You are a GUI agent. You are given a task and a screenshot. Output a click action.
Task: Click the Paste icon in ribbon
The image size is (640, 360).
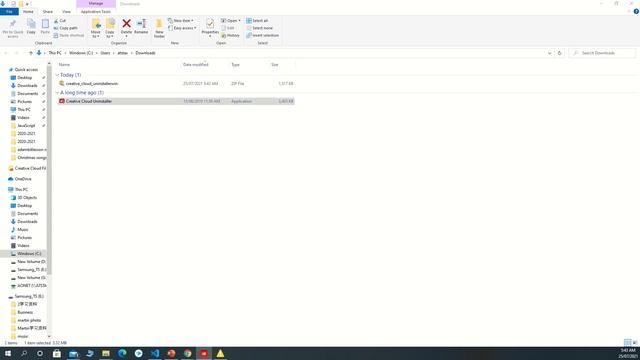point(45,24)
